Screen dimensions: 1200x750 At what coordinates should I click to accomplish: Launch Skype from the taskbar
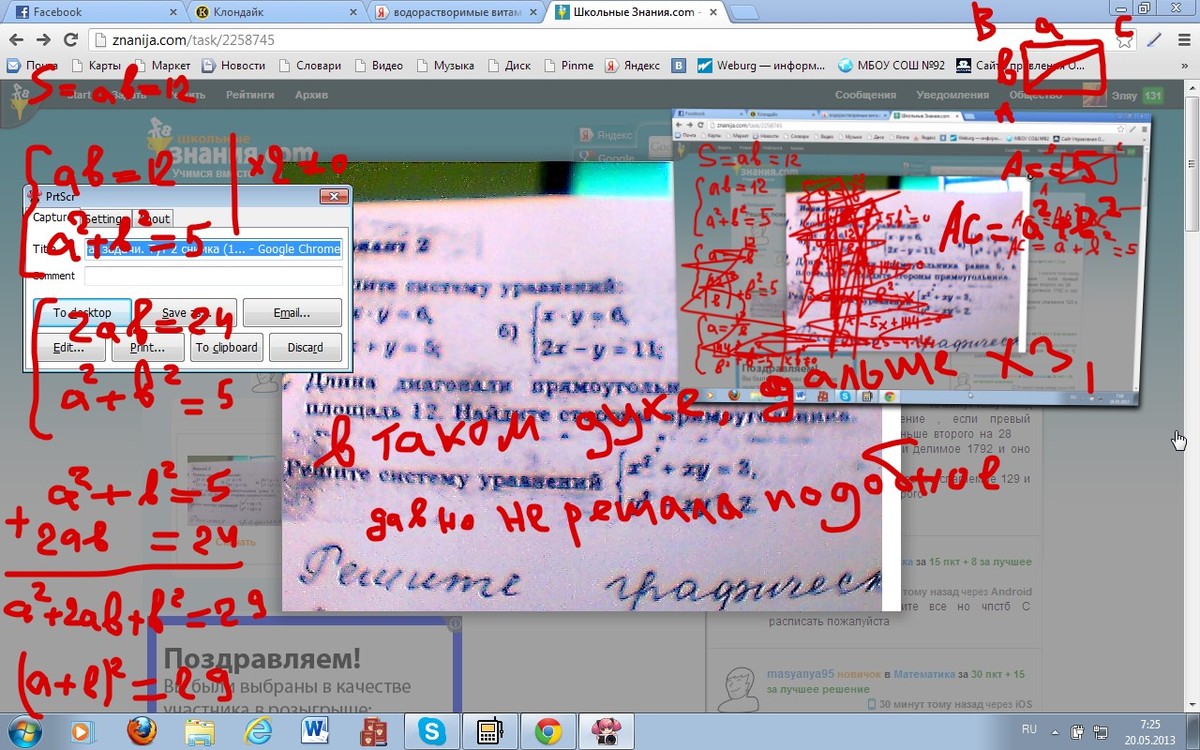coord(433,732)
